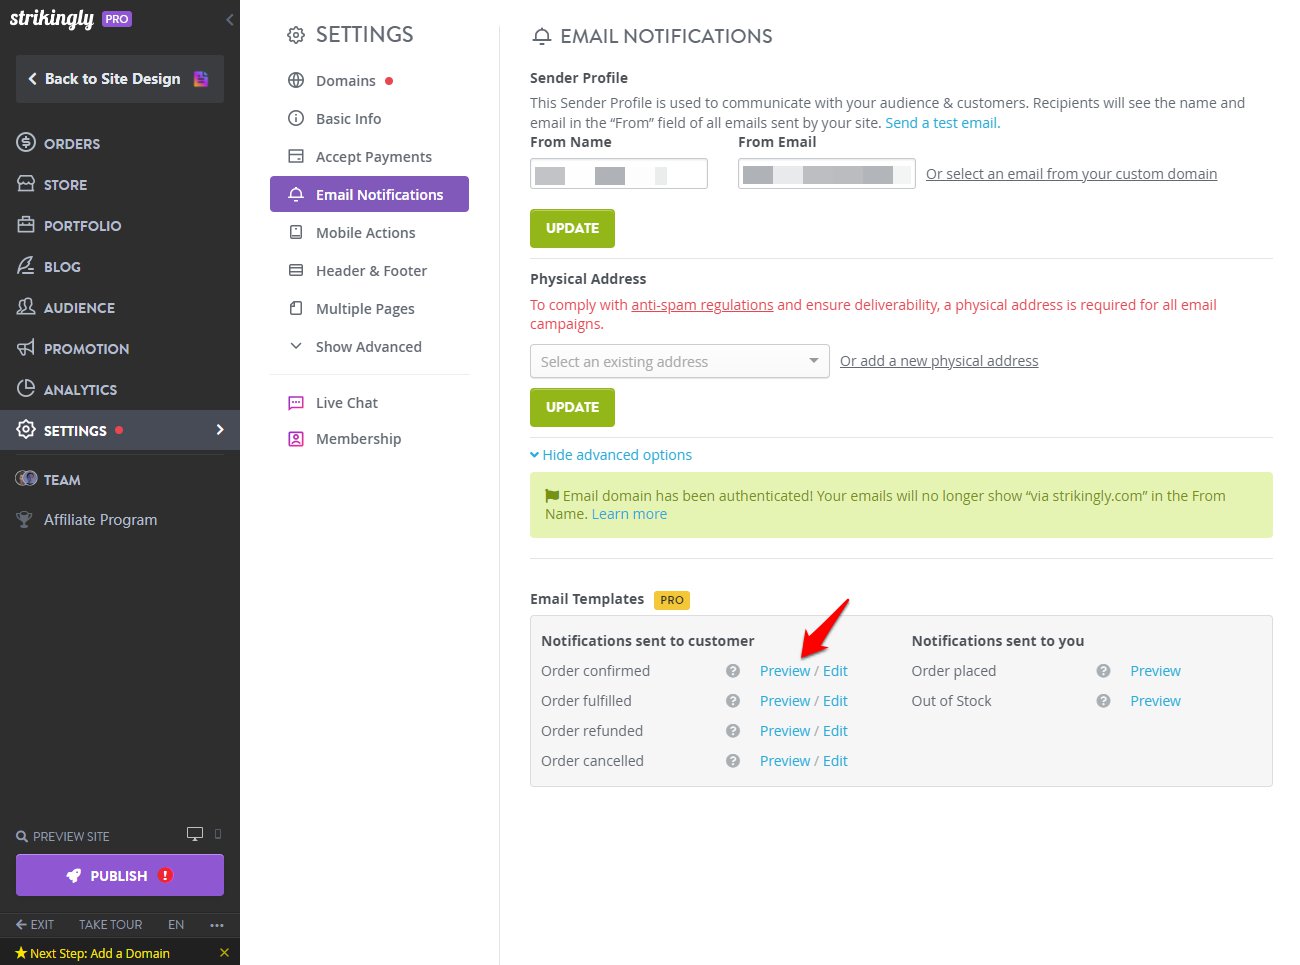Click the help icon next to Out of Stock
This screenshot has height=965, width=1300.
click(x=1103, y=701)
